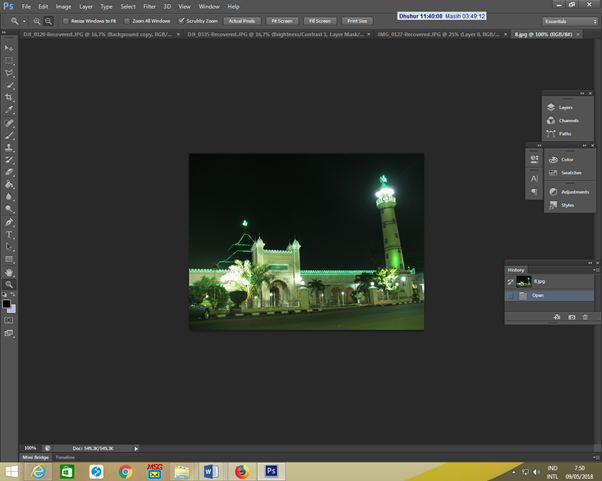Open the Filter menu

(x=149, y=6)
